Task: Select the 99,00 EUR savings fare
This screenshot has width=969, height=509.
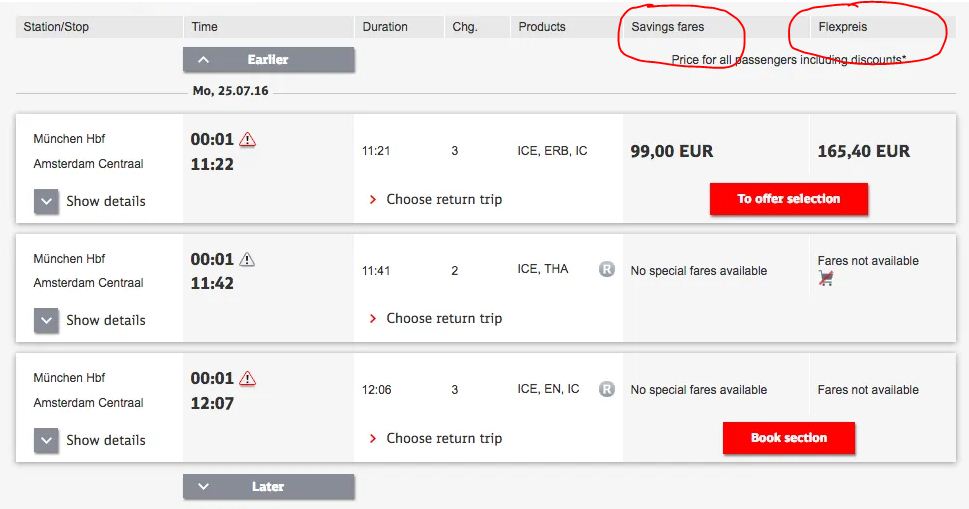Action: (672, 152)
